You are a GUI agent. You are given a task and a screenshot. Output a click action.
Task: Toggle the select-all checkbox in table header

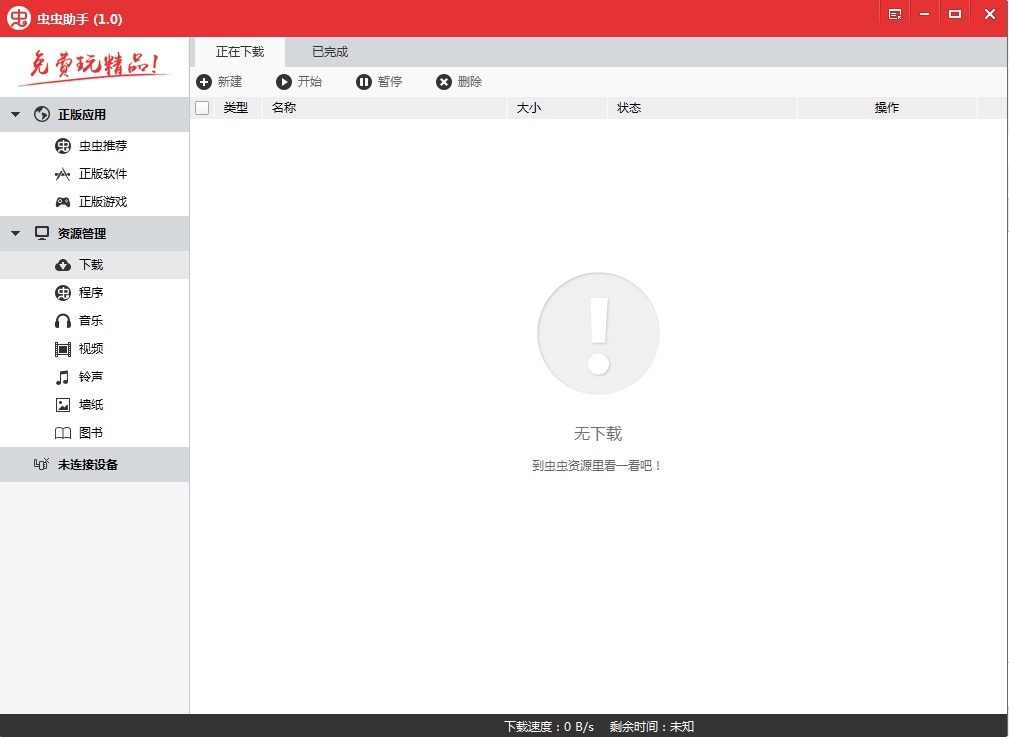tap(202, 108)
